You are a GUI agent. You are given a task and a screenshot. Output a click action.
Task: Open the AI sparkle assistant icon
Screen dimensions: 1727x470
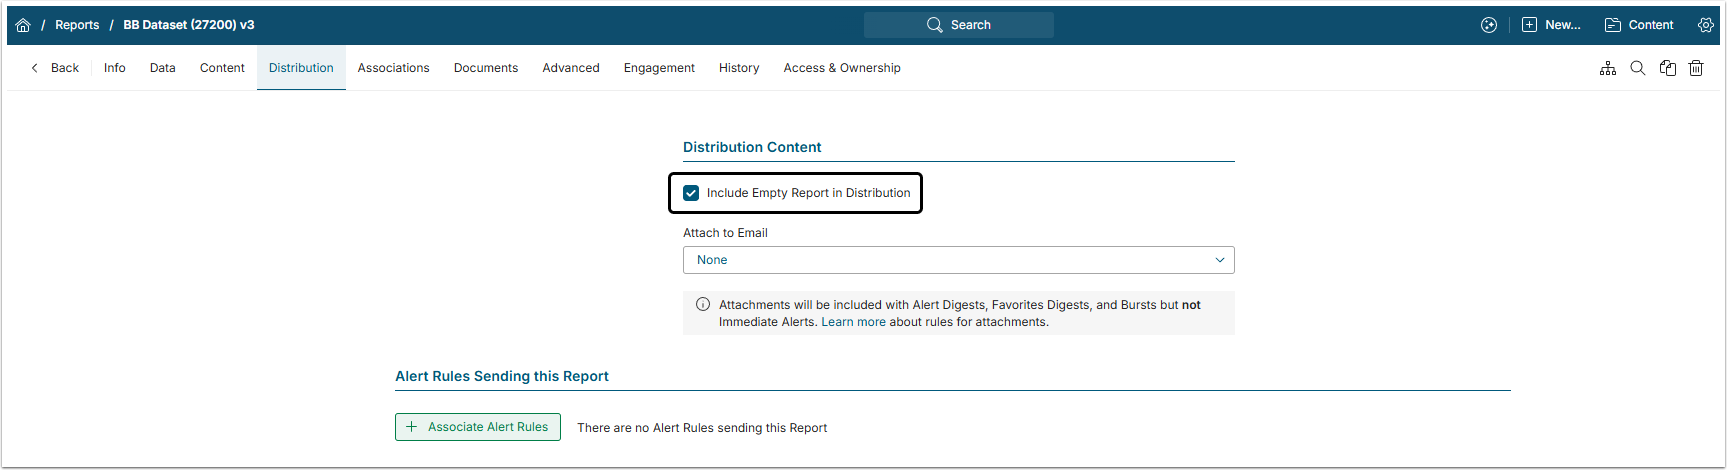[1489, 25]
